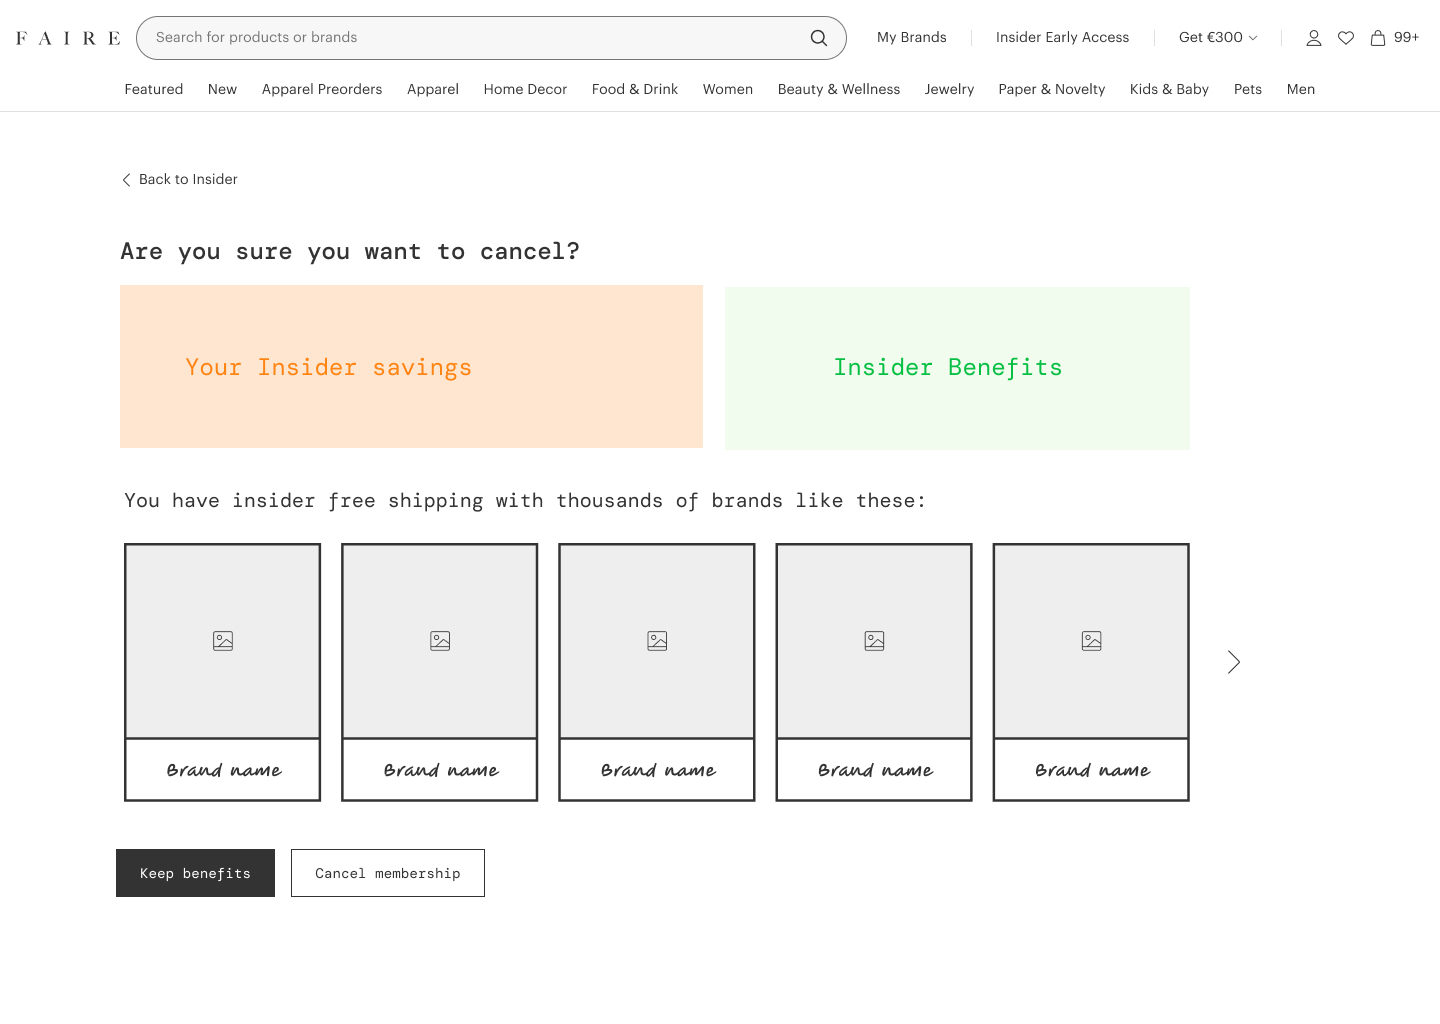The image size is (1440, 1024).
Task: Open My Brands
Action: coord(912,37)
